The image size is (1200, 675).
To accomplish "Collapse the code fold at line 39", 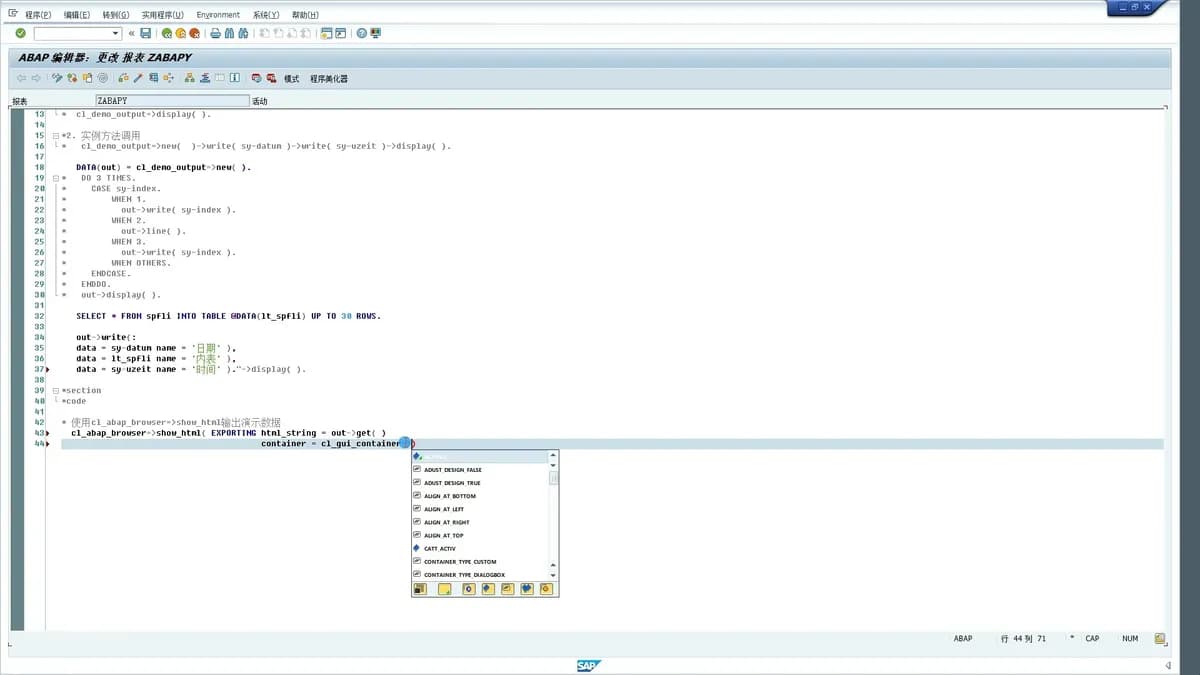I will pyautogui.click(x=56, y=390).
